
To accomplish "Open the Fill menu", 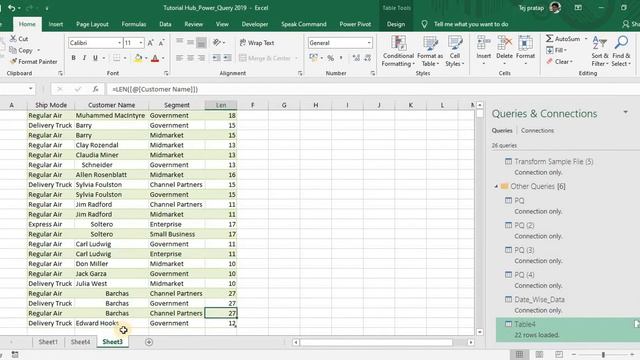I will 556,50.
